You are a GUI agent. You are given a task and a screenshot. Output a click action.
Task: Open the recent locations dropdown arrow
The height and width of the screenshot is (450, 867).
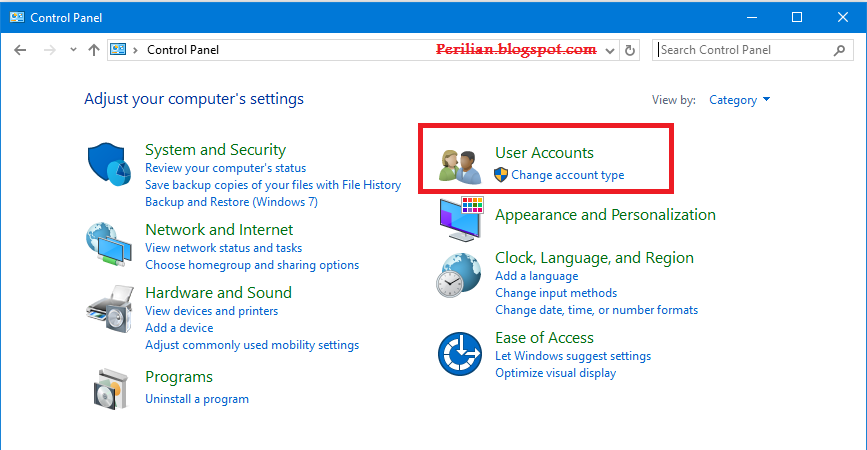point(71,50)
